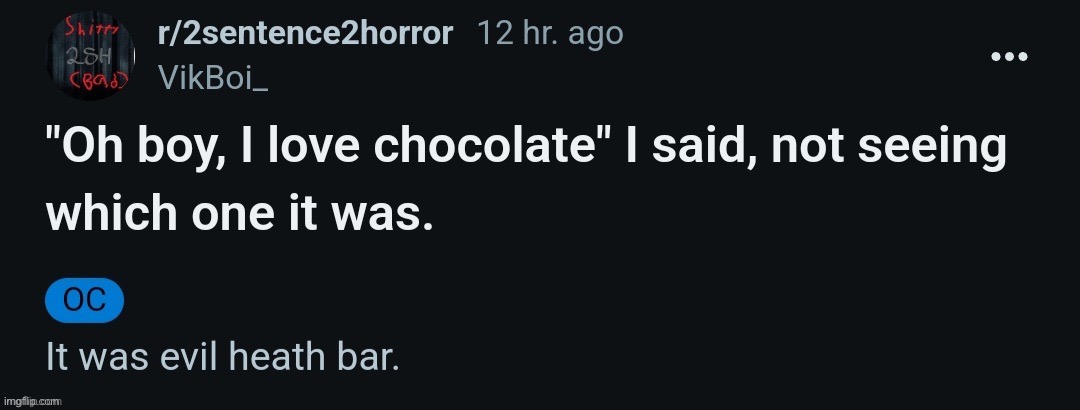Click the "12 hr. ago" timestamp
The image size is (1080, 410).
[550, 34]
